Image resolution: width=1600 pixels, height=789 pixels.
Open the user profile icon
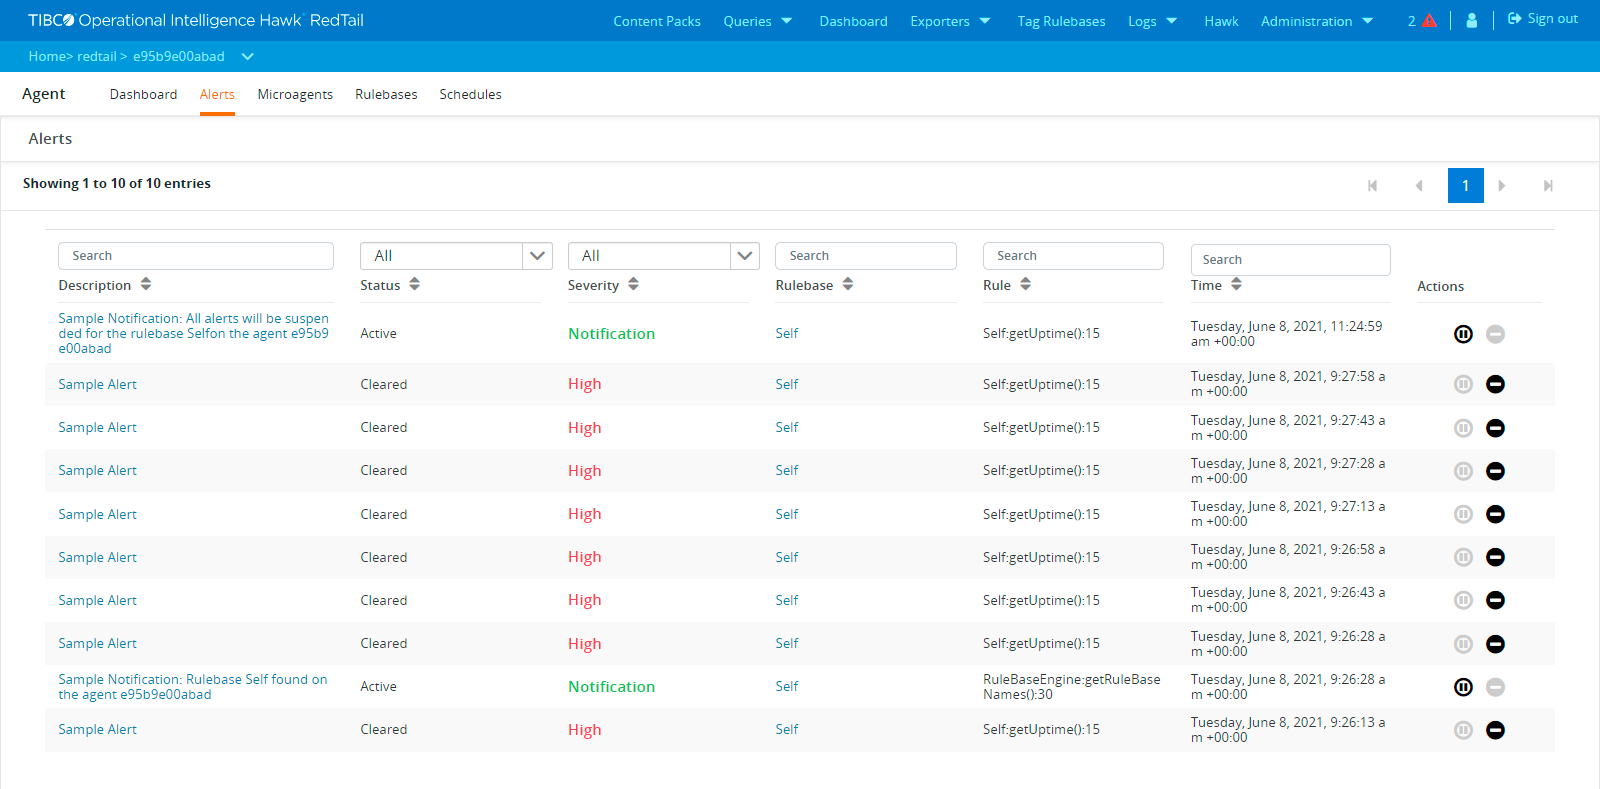pyautogui.click(x=1471, y=20)
